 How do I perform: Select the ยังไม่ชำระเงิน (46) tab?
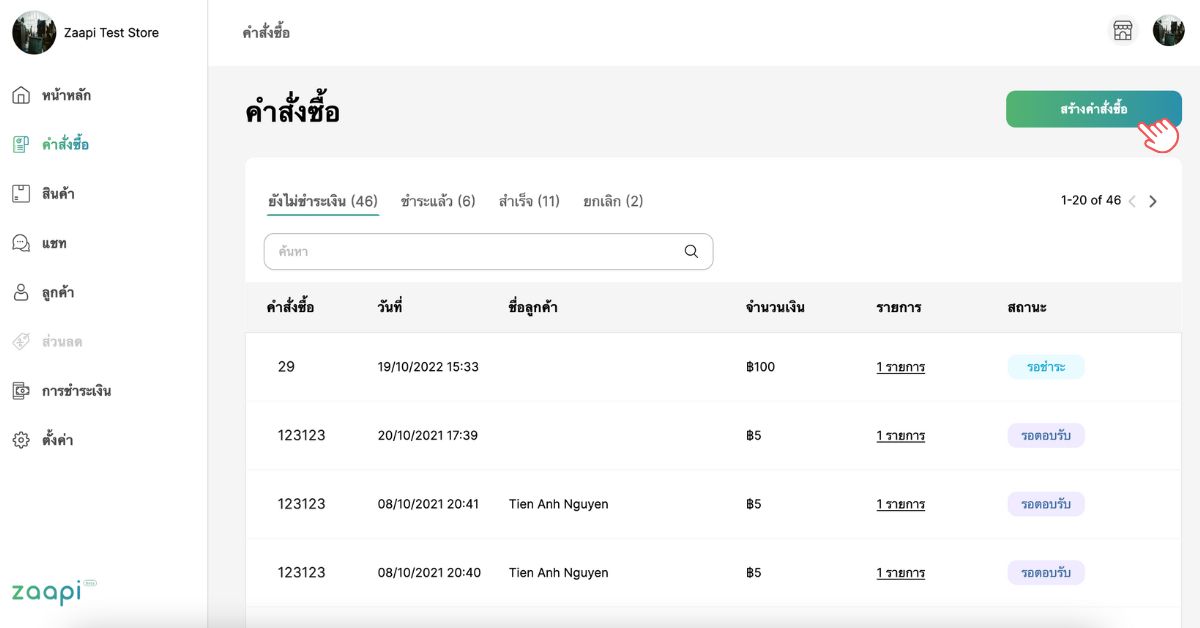tap(322, 201)
